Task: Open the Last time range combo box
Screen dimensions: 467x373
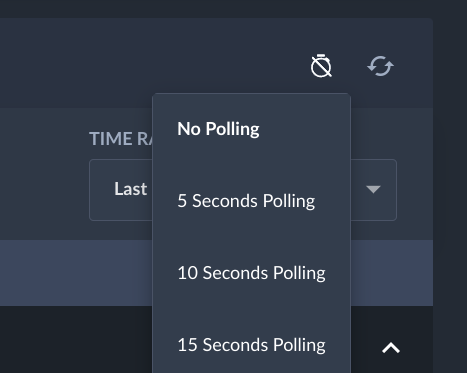Action: (243, 190)
